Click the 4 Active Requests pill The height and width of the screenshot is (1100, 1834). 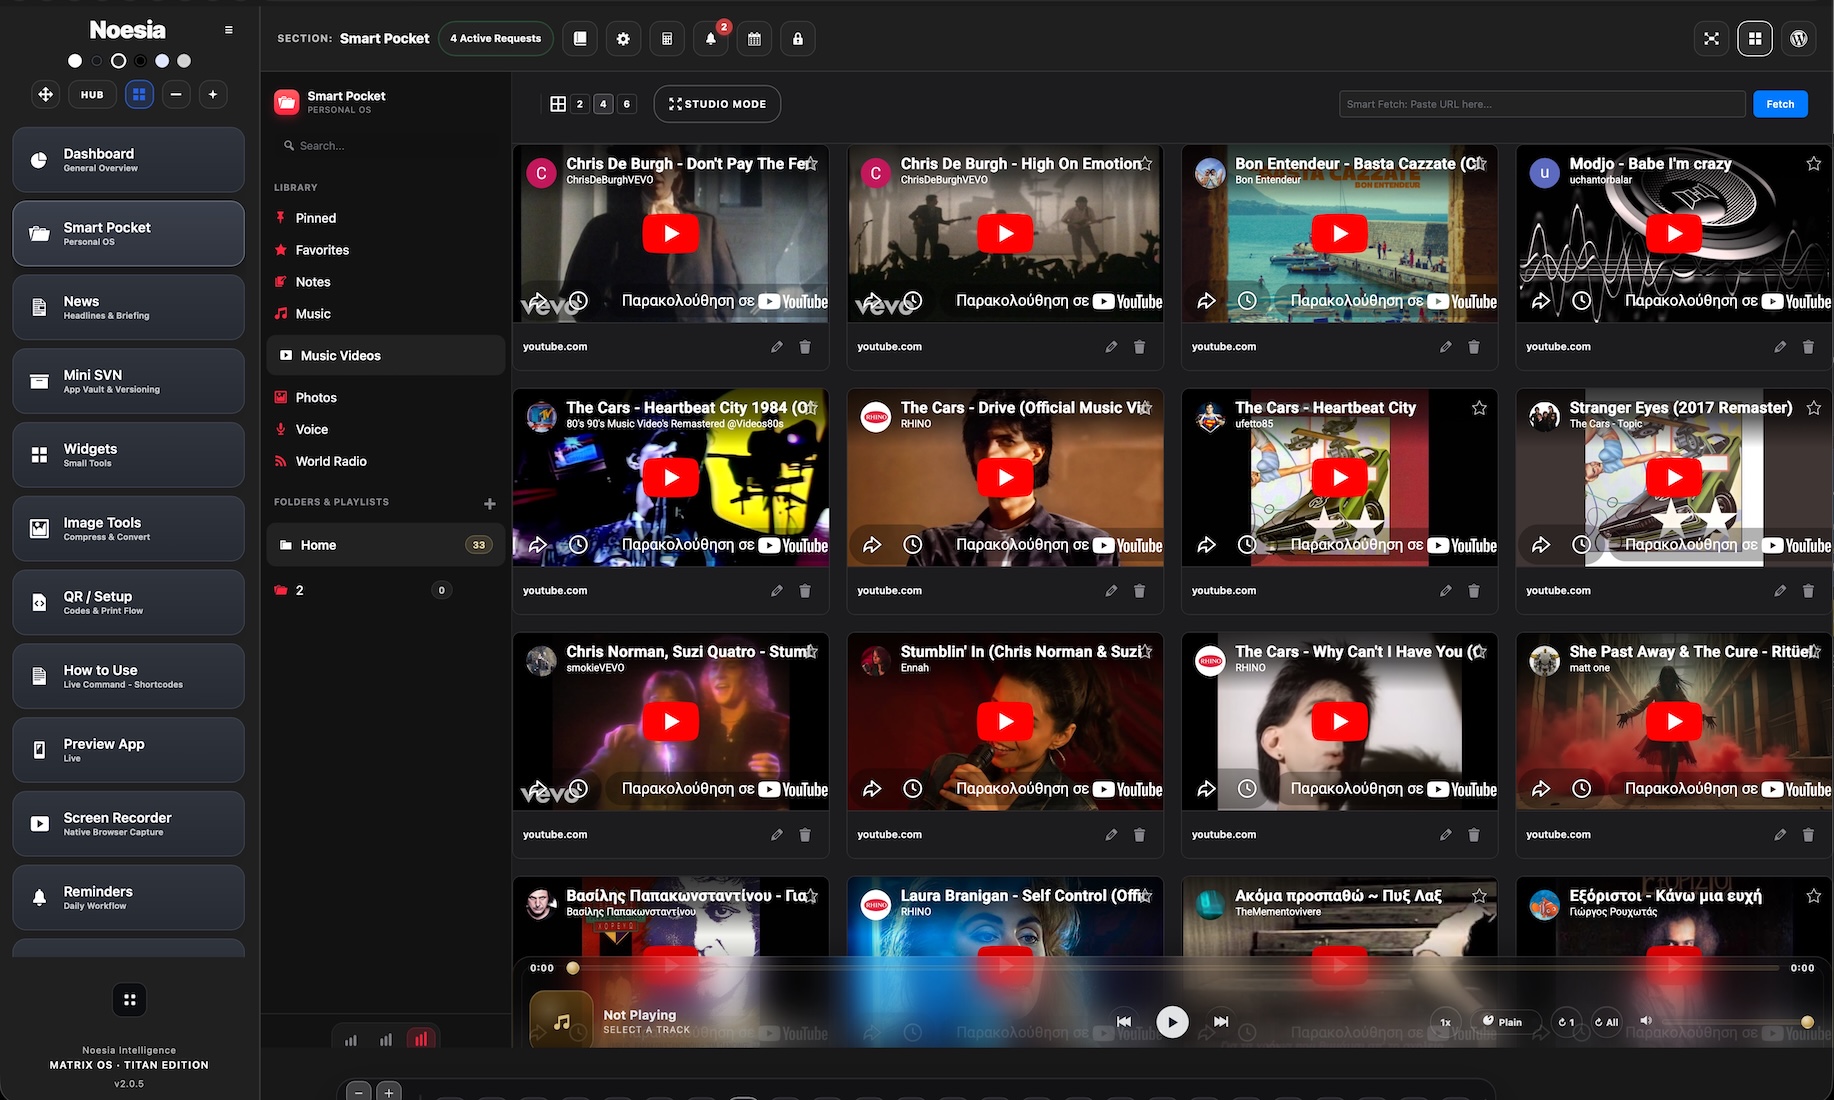[x=496, y=39]
